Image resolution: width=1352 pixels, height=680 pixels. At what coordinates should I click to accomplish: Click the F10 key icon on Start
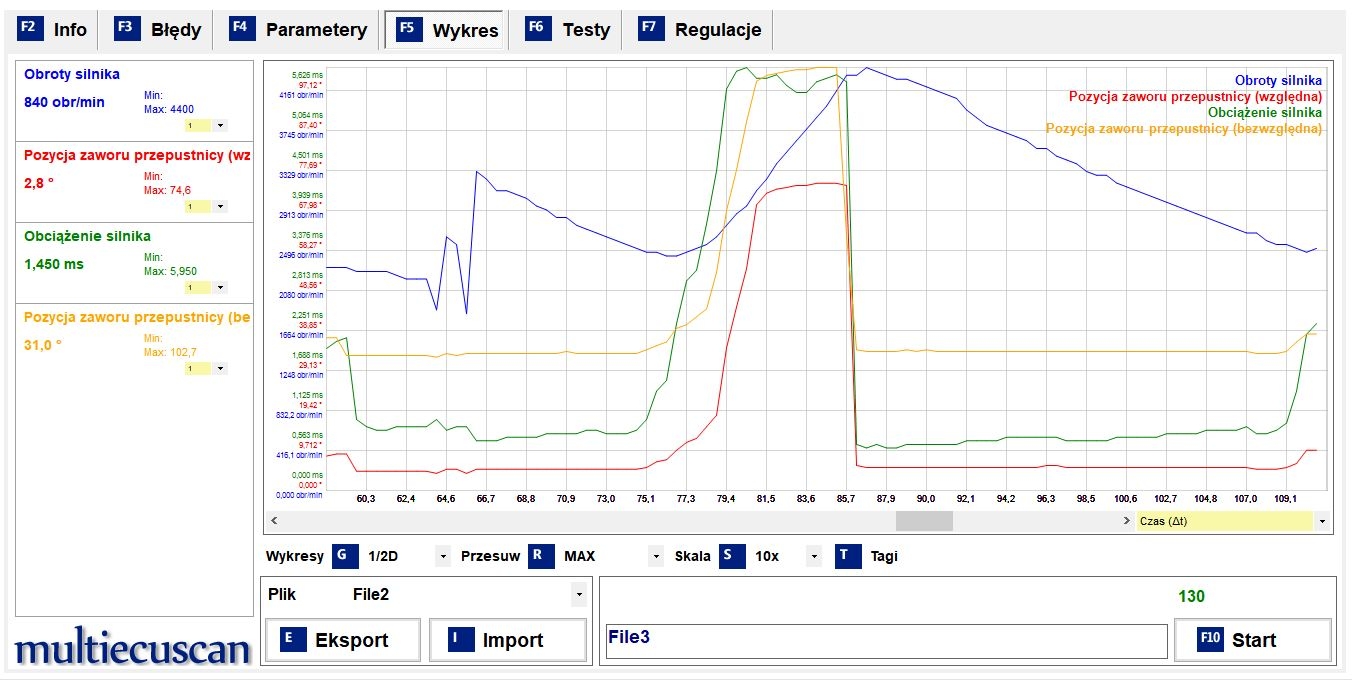pos(1210,639)
